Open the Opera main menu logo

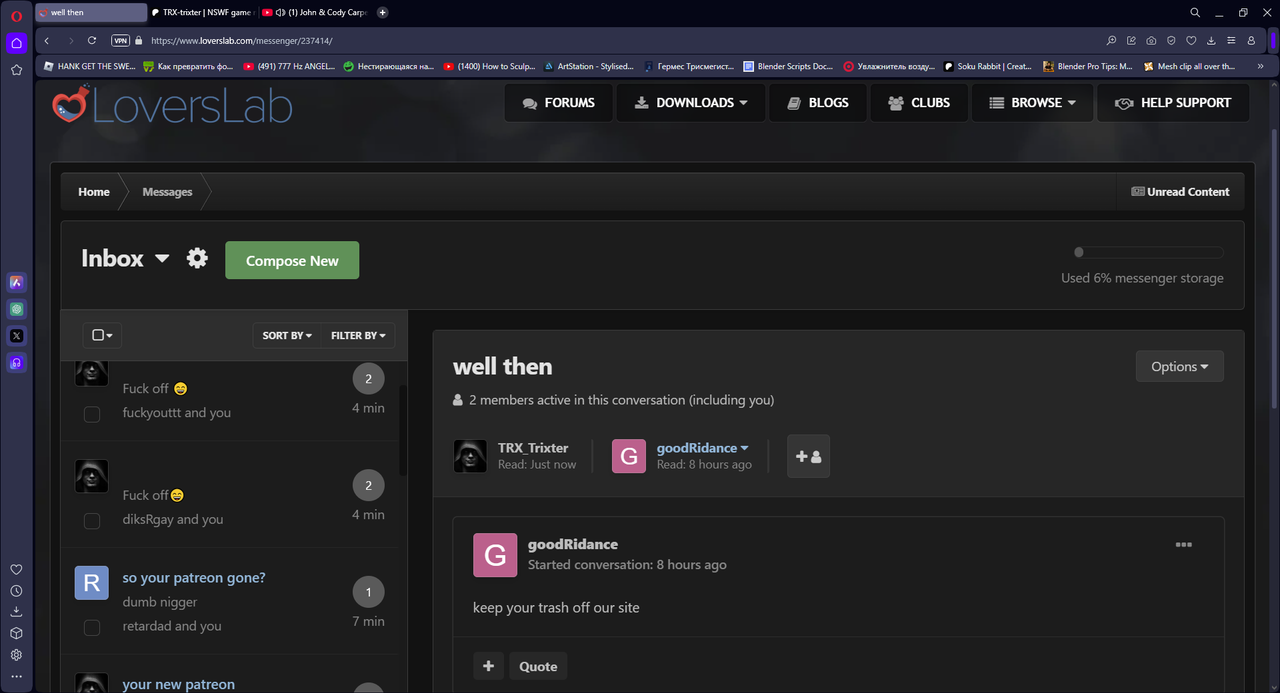tap(16, 14)
